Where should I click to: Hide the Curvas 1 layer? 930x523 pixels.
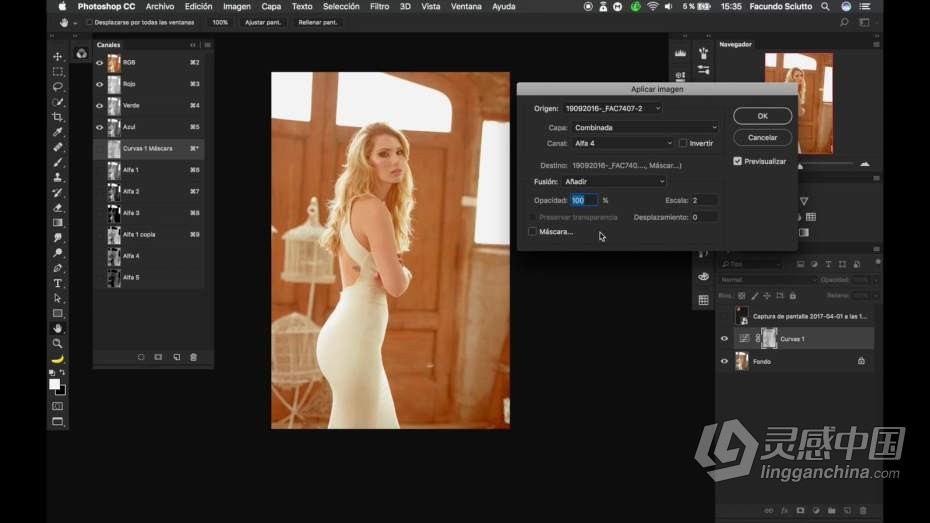tap(724, 339)
